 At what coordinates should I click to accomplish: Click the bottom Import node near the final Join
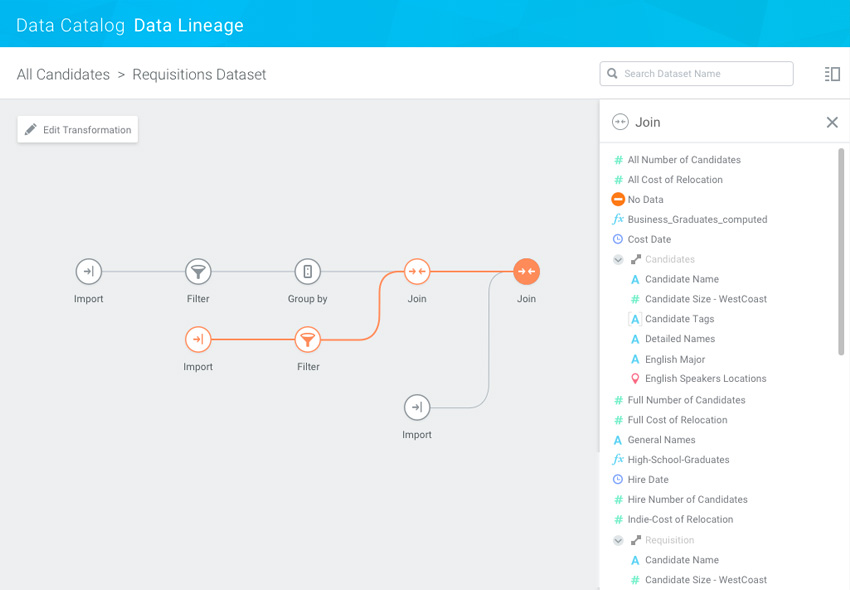[417, 407]
